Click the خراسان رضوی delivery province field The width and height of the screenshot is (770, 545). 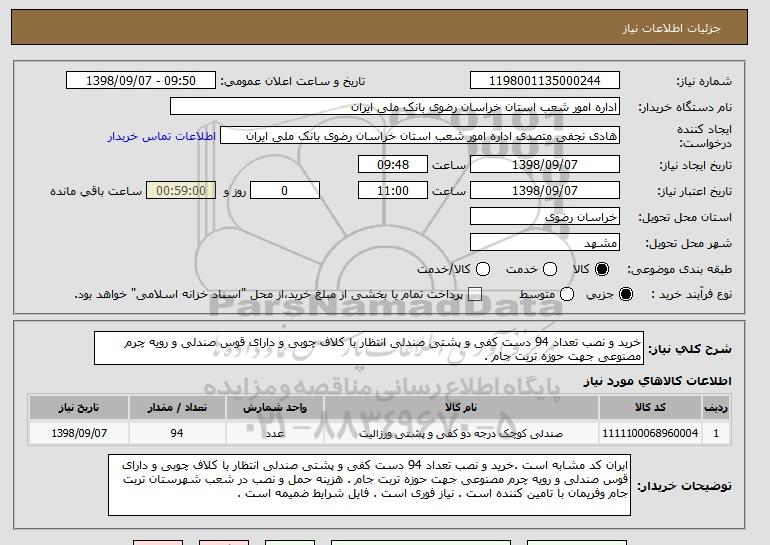(545, 217)
